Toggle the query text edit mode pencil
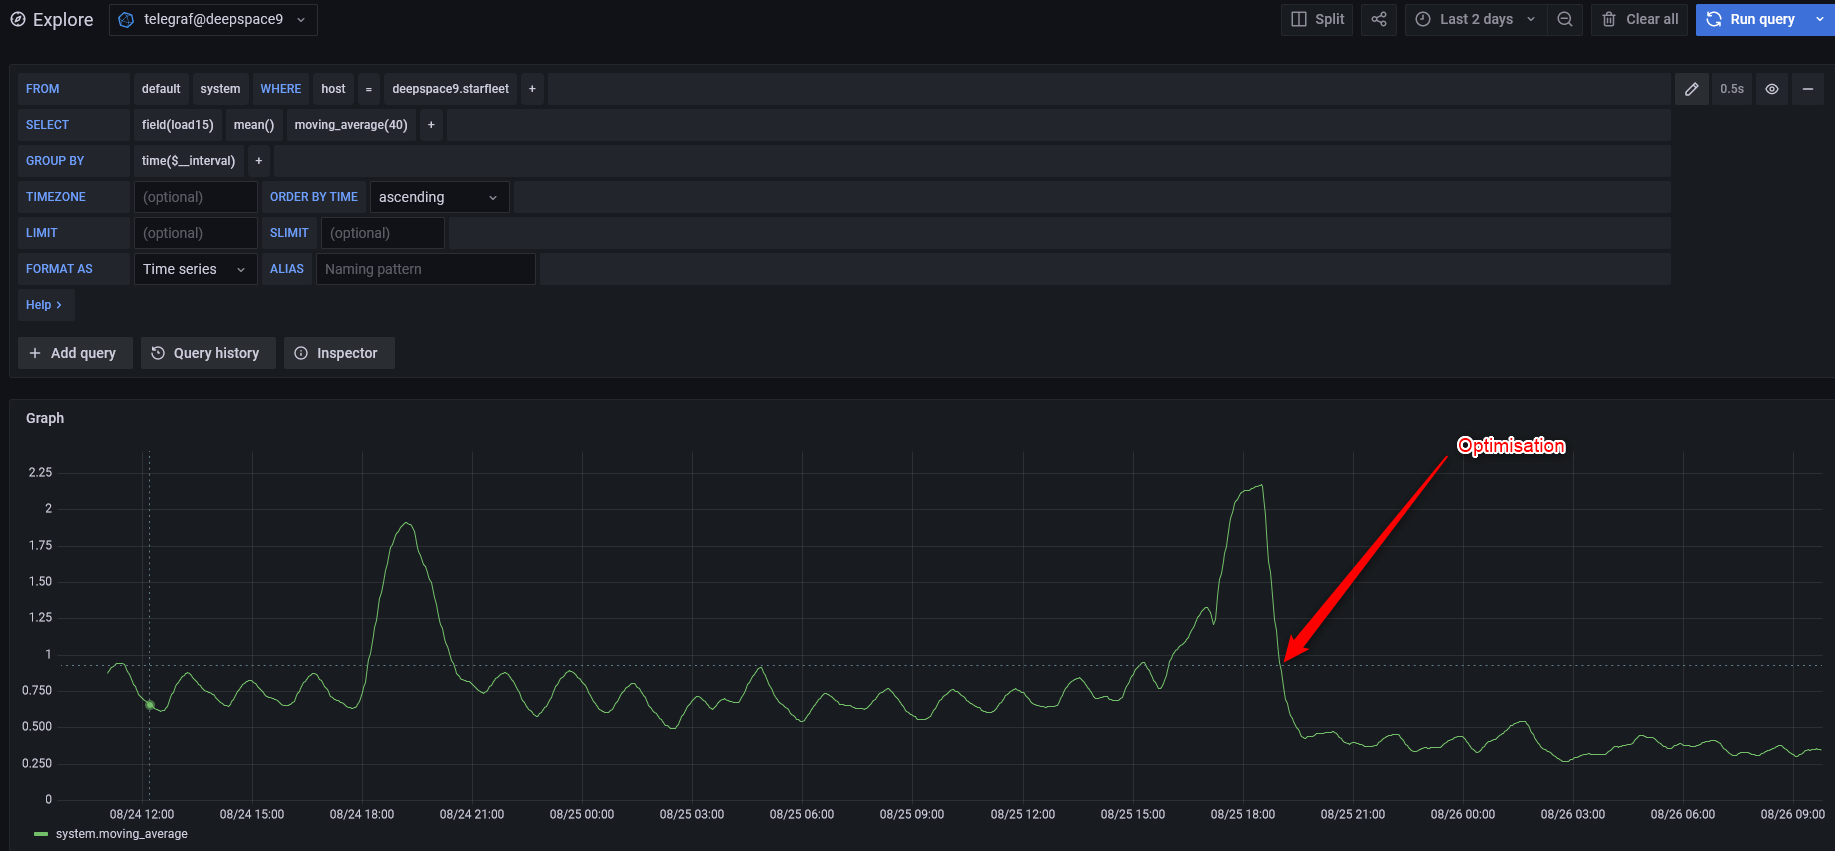Screen dimensions: 1835x851 [x=1691, y=89]
